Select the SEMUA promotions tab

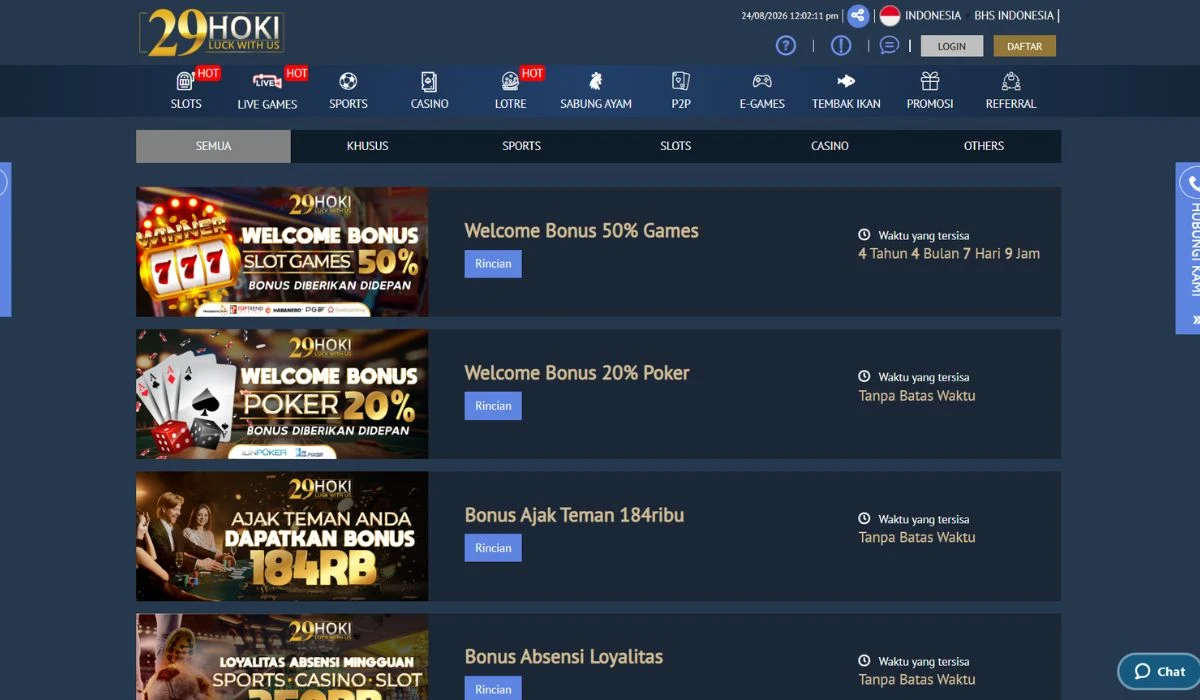click(213, 146)
